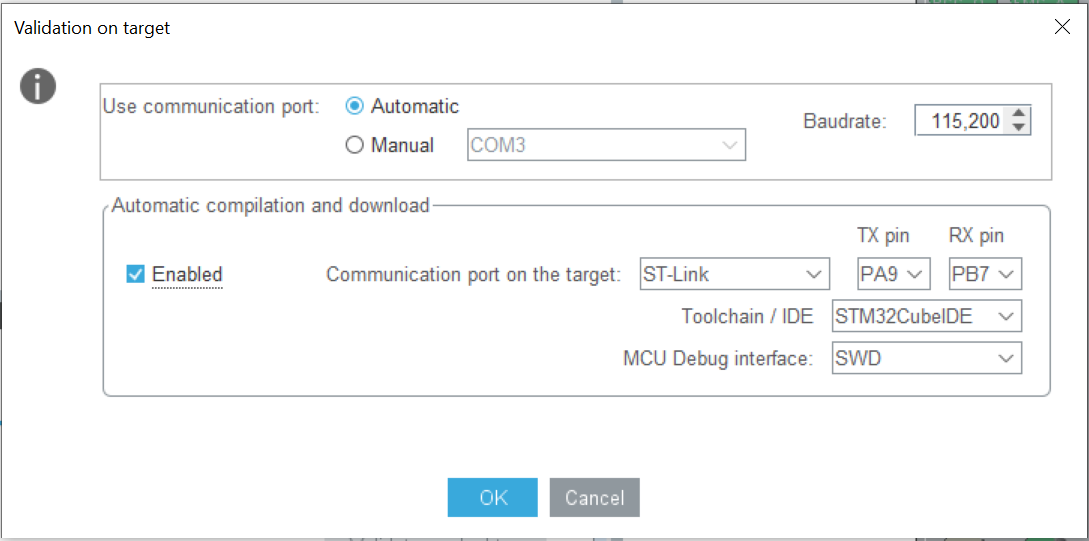Open the MCU Debug interface SWD dropdown
Image resolution: width=1089 pixels, height=541 pixels.
[x=927, y=358]
